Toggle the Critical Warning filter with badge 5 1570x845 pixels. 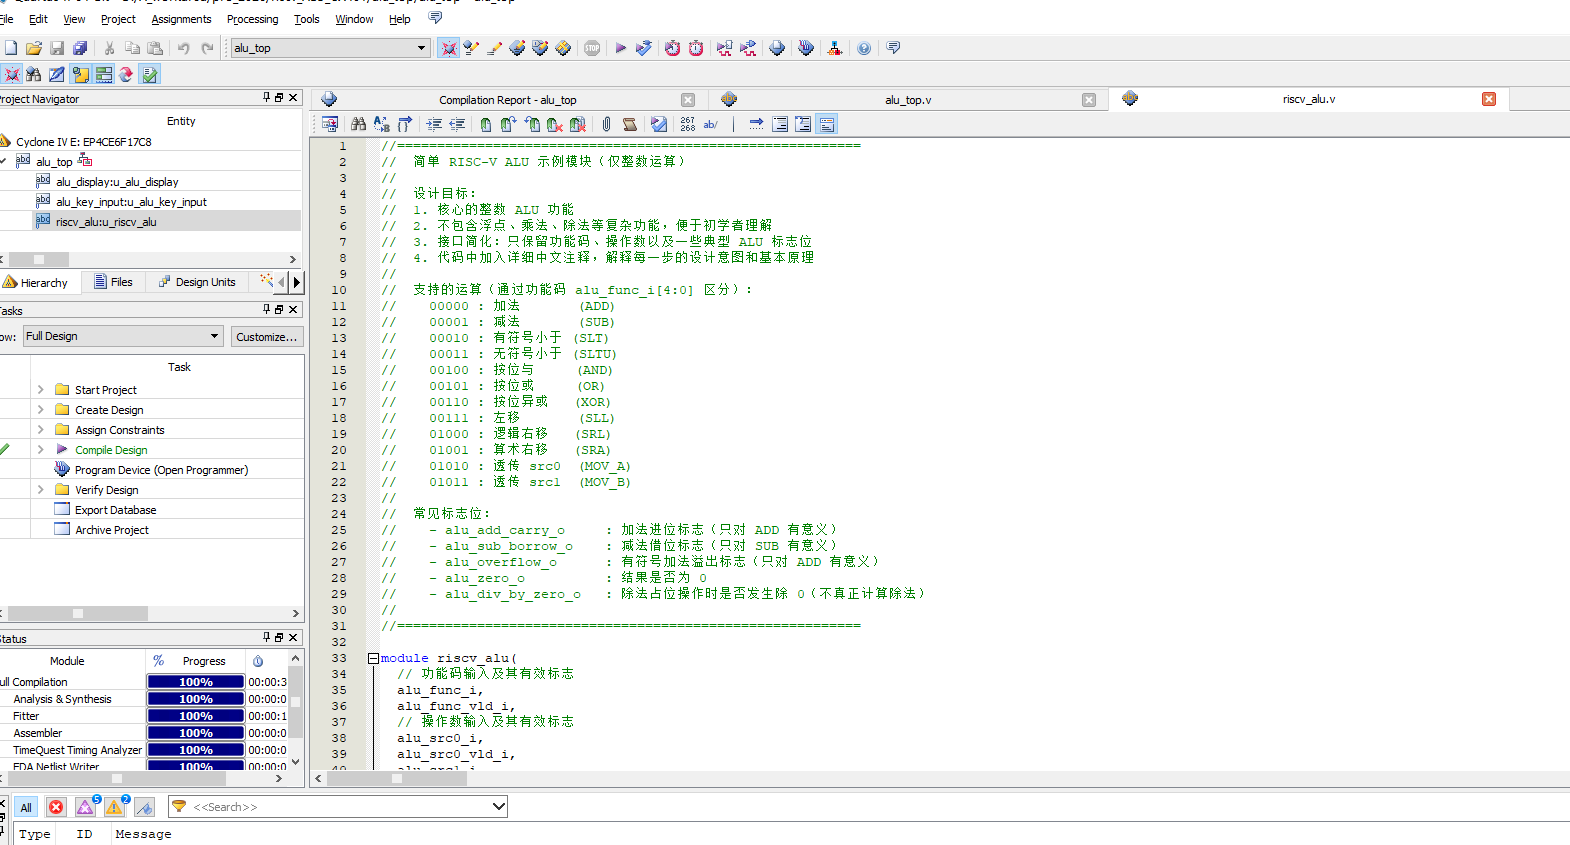(87, 806)
